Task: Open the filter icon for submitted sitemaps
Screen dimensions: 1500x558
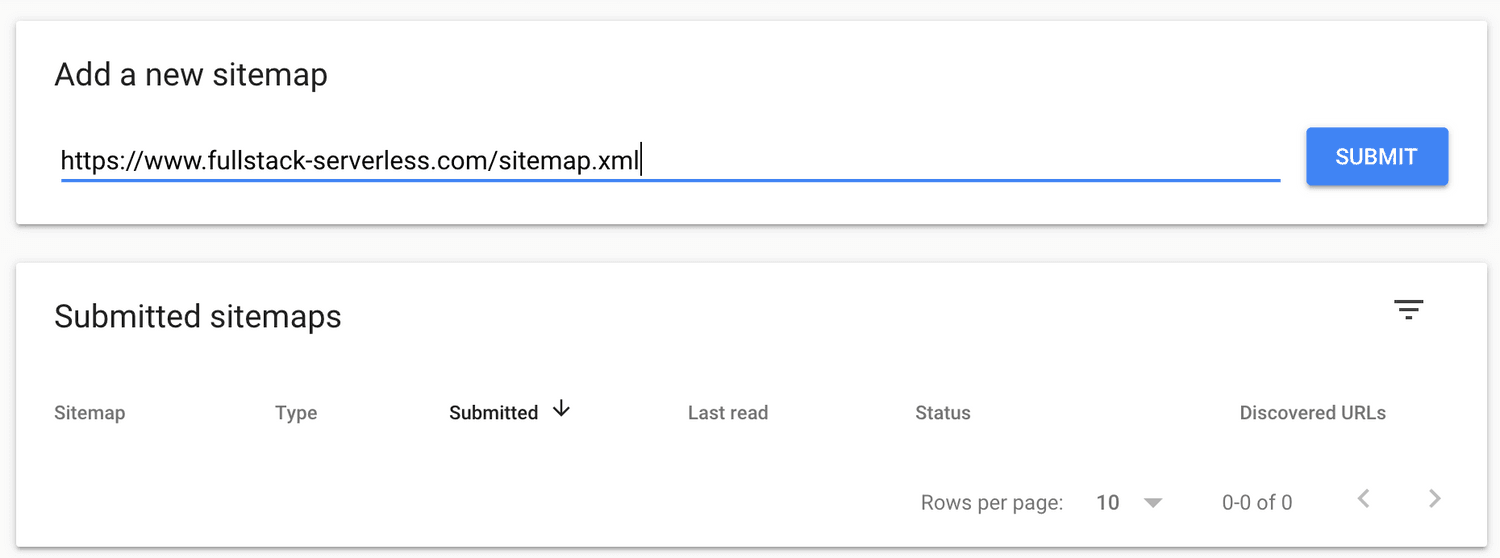Action: click(x=1408, y=310)
